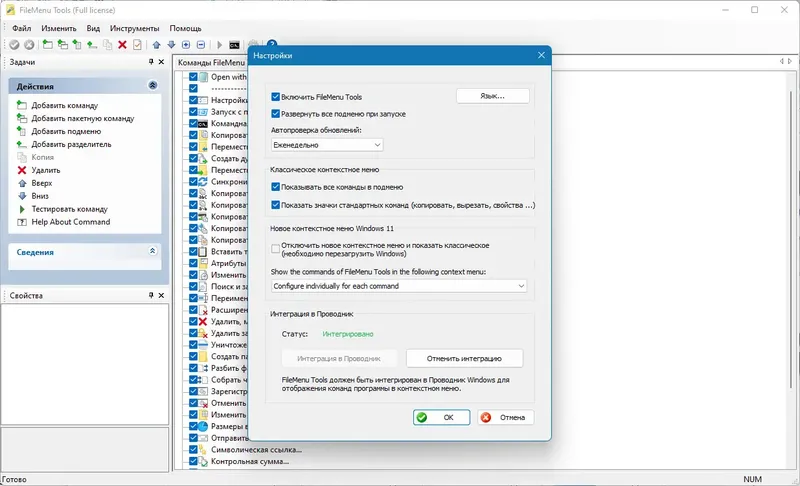Click the blue Move up arrow toolbar icon
Image resolution: width=800 pixels, height=486 pixels.
click(x=156, y=45)
